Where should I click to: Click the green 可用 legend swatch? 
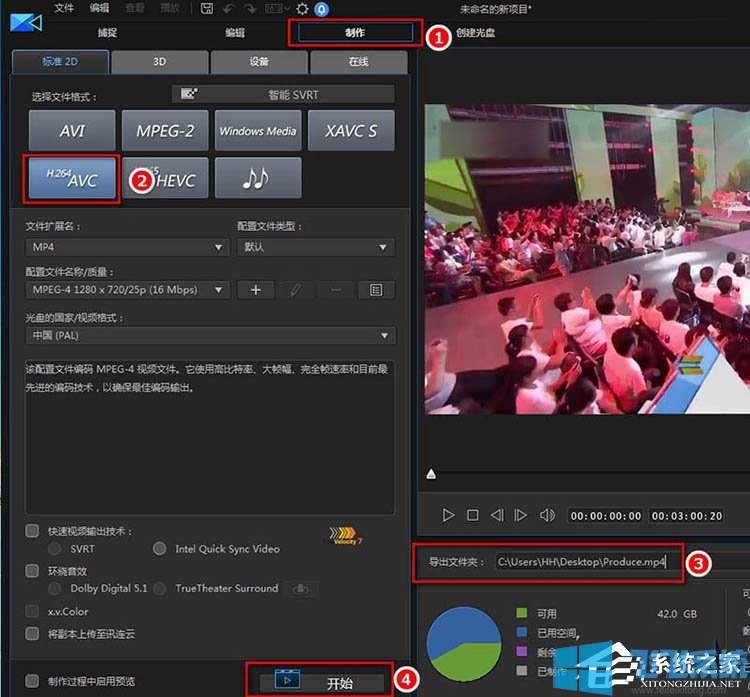coord(522,613)
